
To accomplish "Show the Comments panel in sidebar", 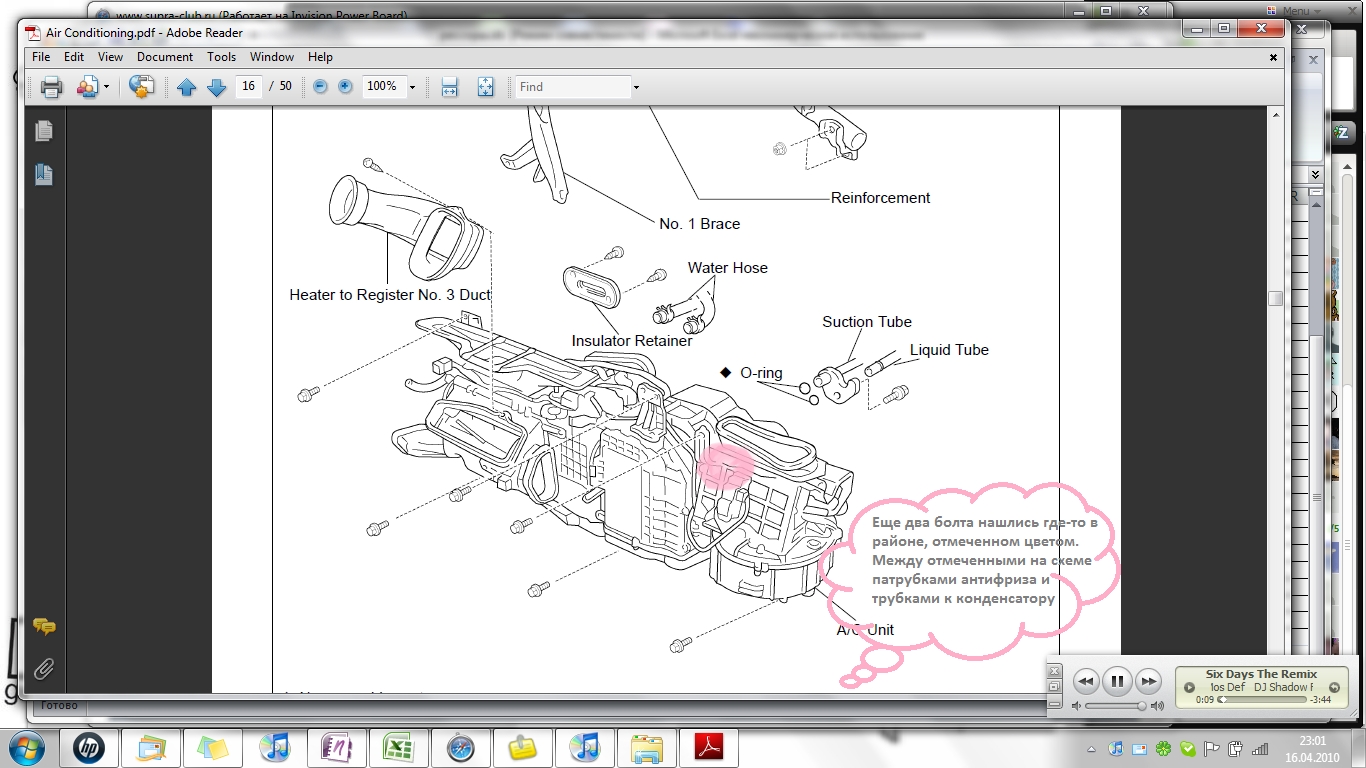I will pos(43,627).
